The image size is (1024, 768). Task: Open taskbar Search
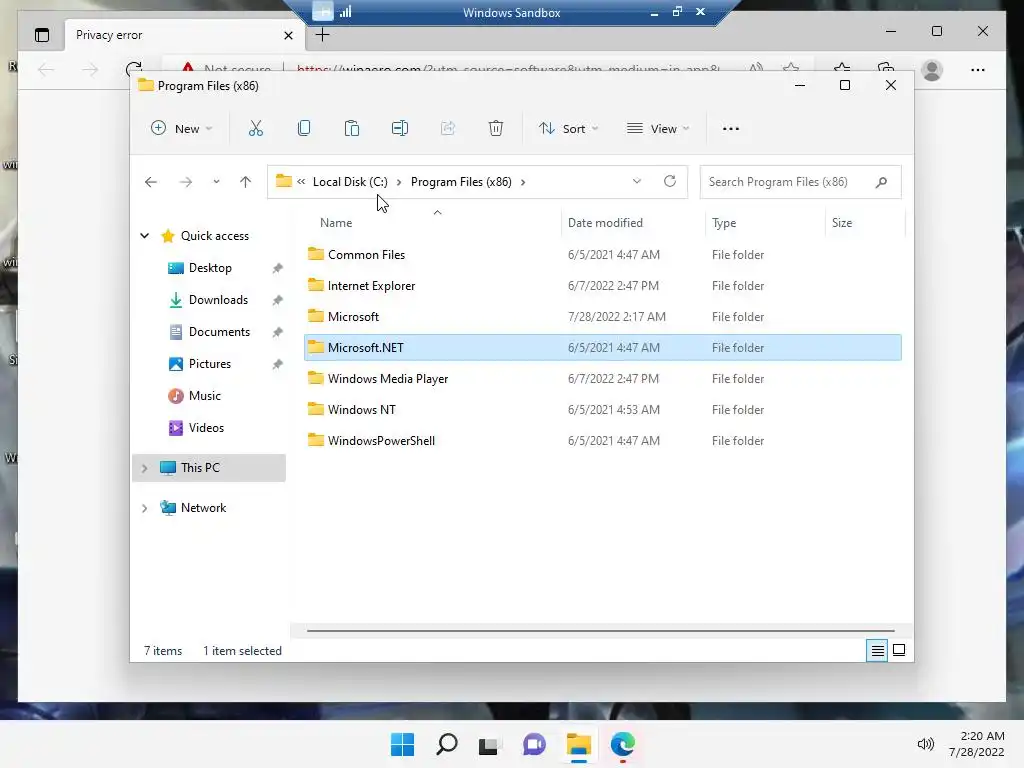pos(447,744)
